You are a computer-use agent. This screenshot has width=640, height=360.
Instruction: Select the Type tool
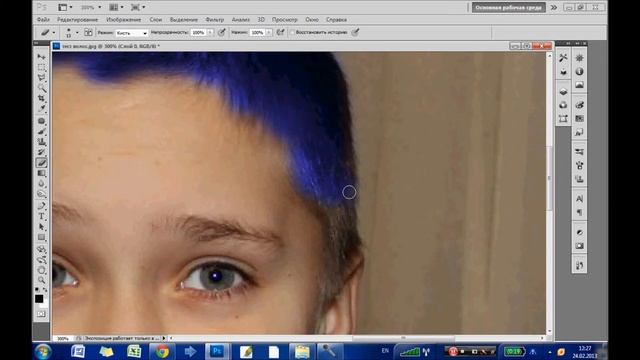pos(41,217)
